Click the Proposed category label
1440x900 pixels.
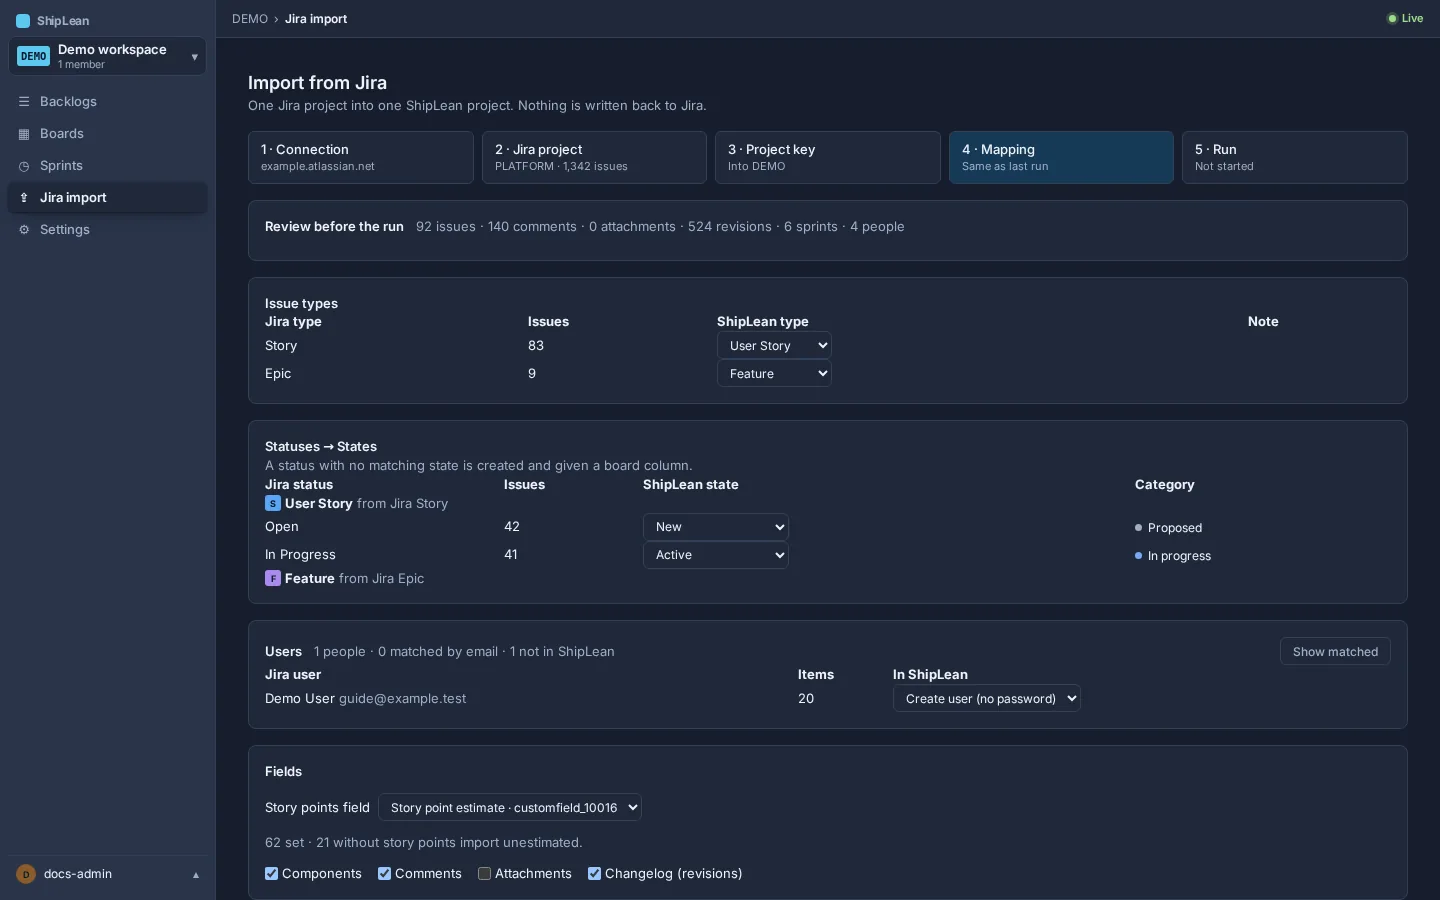point(1175,528)
